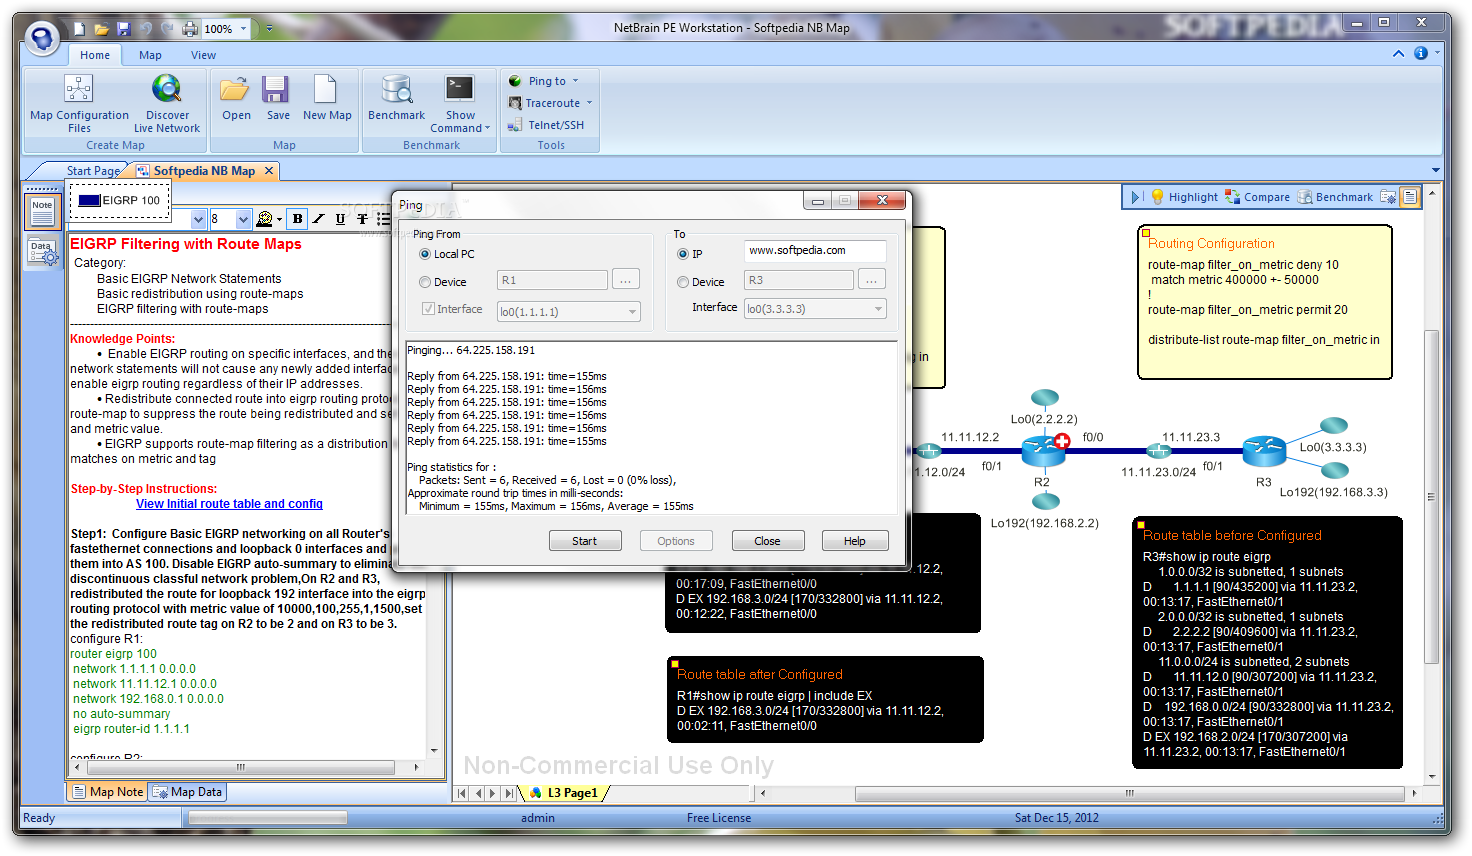Toggle italic formatting in note editor
The height and width of the screenshot is (856, 1472).
(x=319, y=219)
